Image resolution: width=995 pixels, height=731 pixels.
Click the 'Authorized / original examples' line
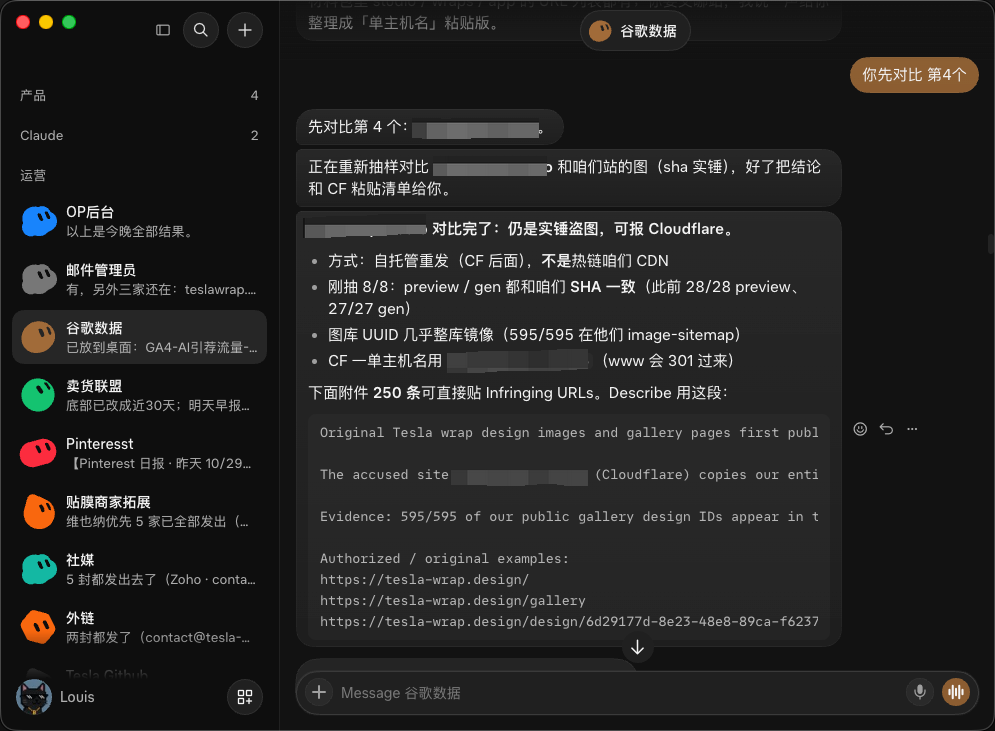pyautogui.click(x=444, y=558)
